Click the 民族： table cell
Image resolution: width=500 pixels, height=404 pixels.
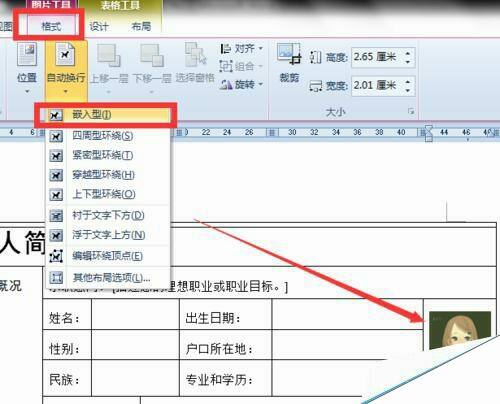[x=67, y=378]
